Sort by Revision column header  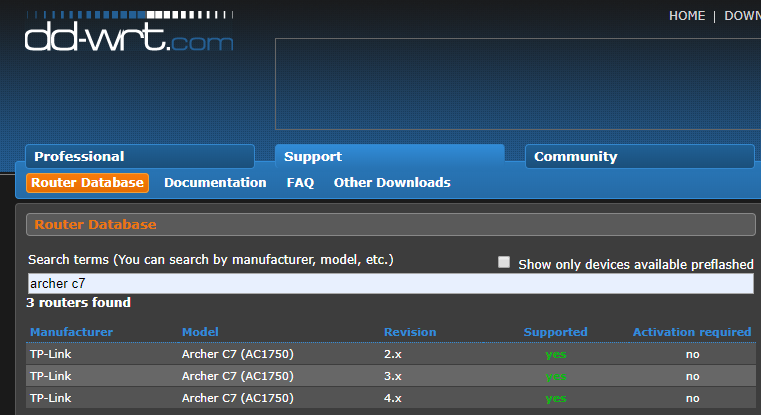pos(410,332)
